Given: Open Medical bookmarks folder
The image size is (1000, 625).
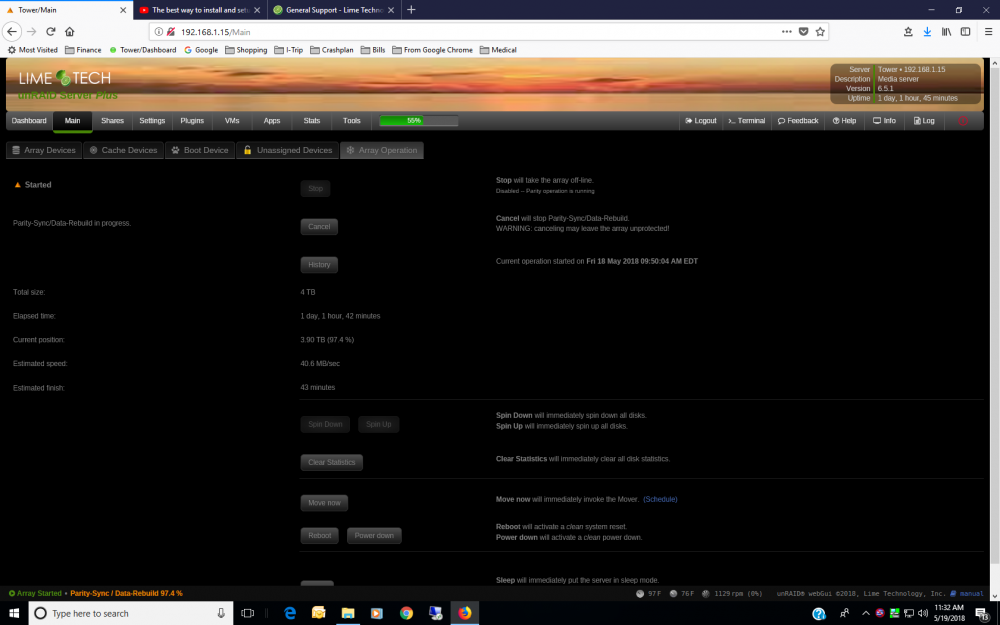Looking at the screenshot, I should [498, 50].
